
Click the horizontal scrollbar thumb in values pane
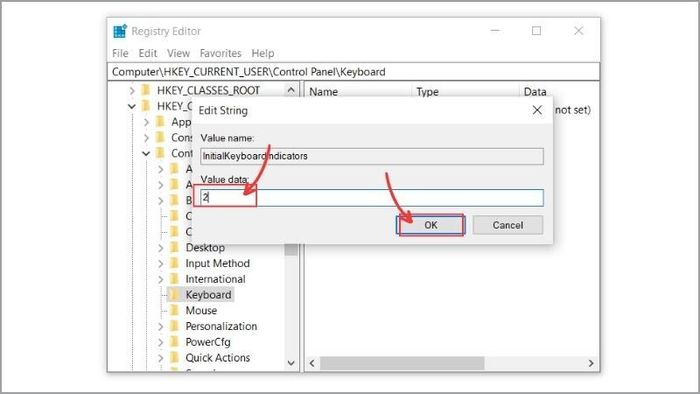click(402, 363)
